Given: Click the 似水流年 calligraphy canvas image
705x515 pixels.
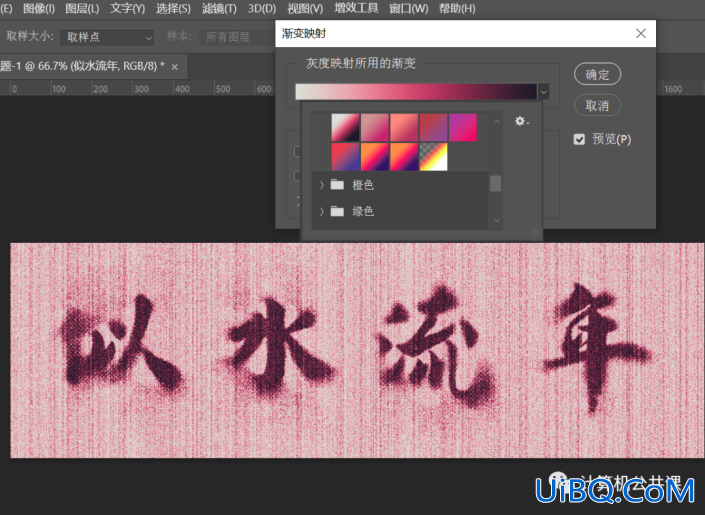Looking at the screenshot, I should point(357,350).
